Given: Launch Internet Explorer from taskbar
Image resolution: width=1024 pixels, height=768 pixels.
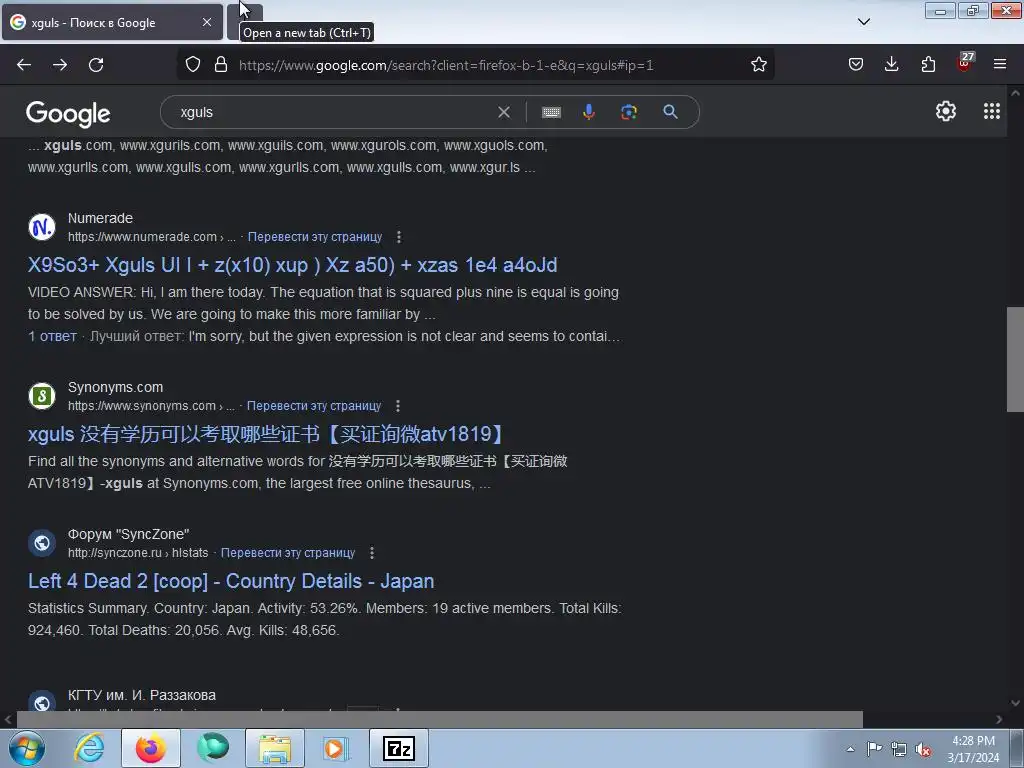Looking at the screenshot, I should click(x=89, y=748).
